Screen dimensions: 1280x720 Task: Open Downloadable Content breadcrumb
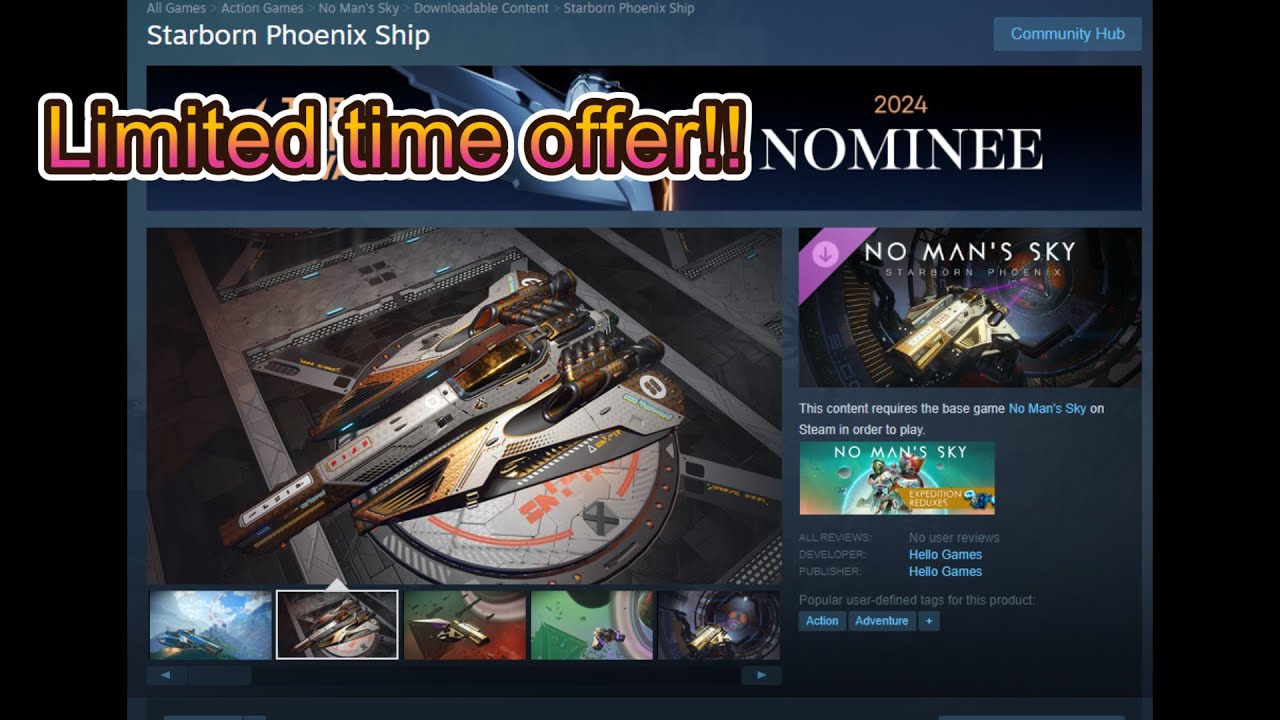[x=481, y=8]
